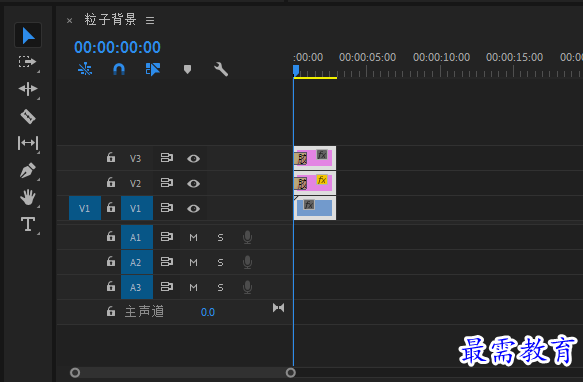
Task: Click the playhead marker on ruler
Action: [x=296, y=70]
